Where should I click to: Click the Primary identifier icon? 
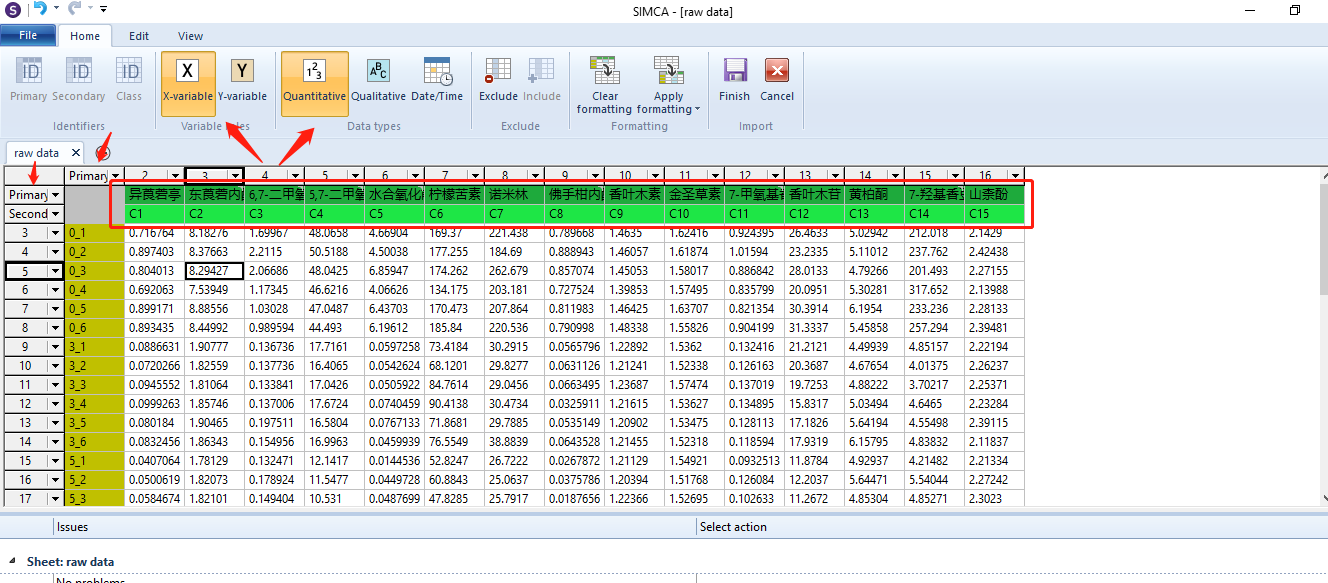pos(29,79)
